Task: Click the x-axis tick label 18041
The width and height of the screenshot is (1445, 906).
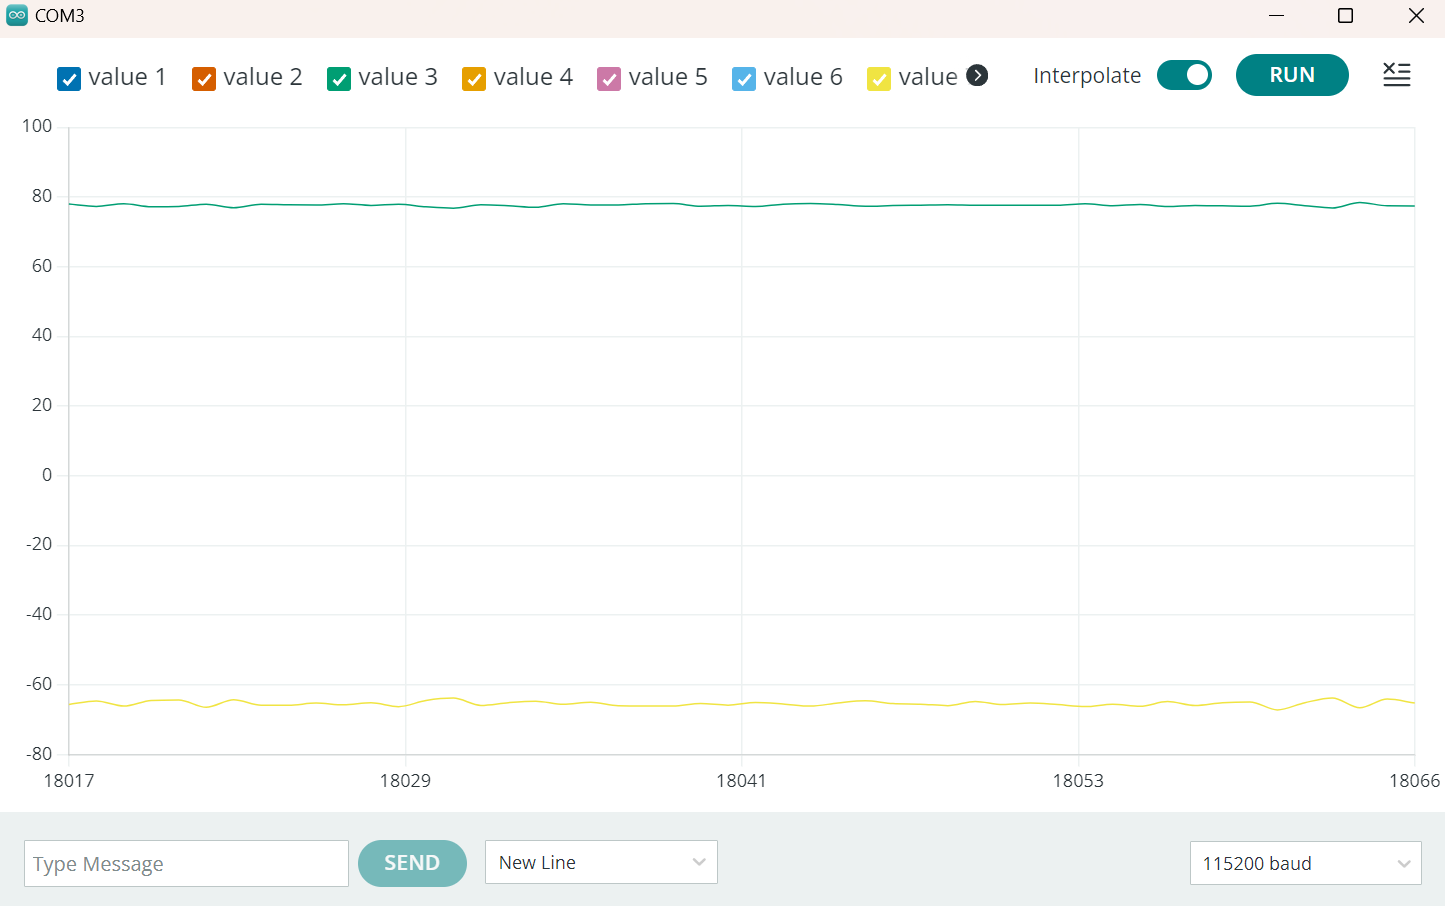Action: [x=741, y=780]
